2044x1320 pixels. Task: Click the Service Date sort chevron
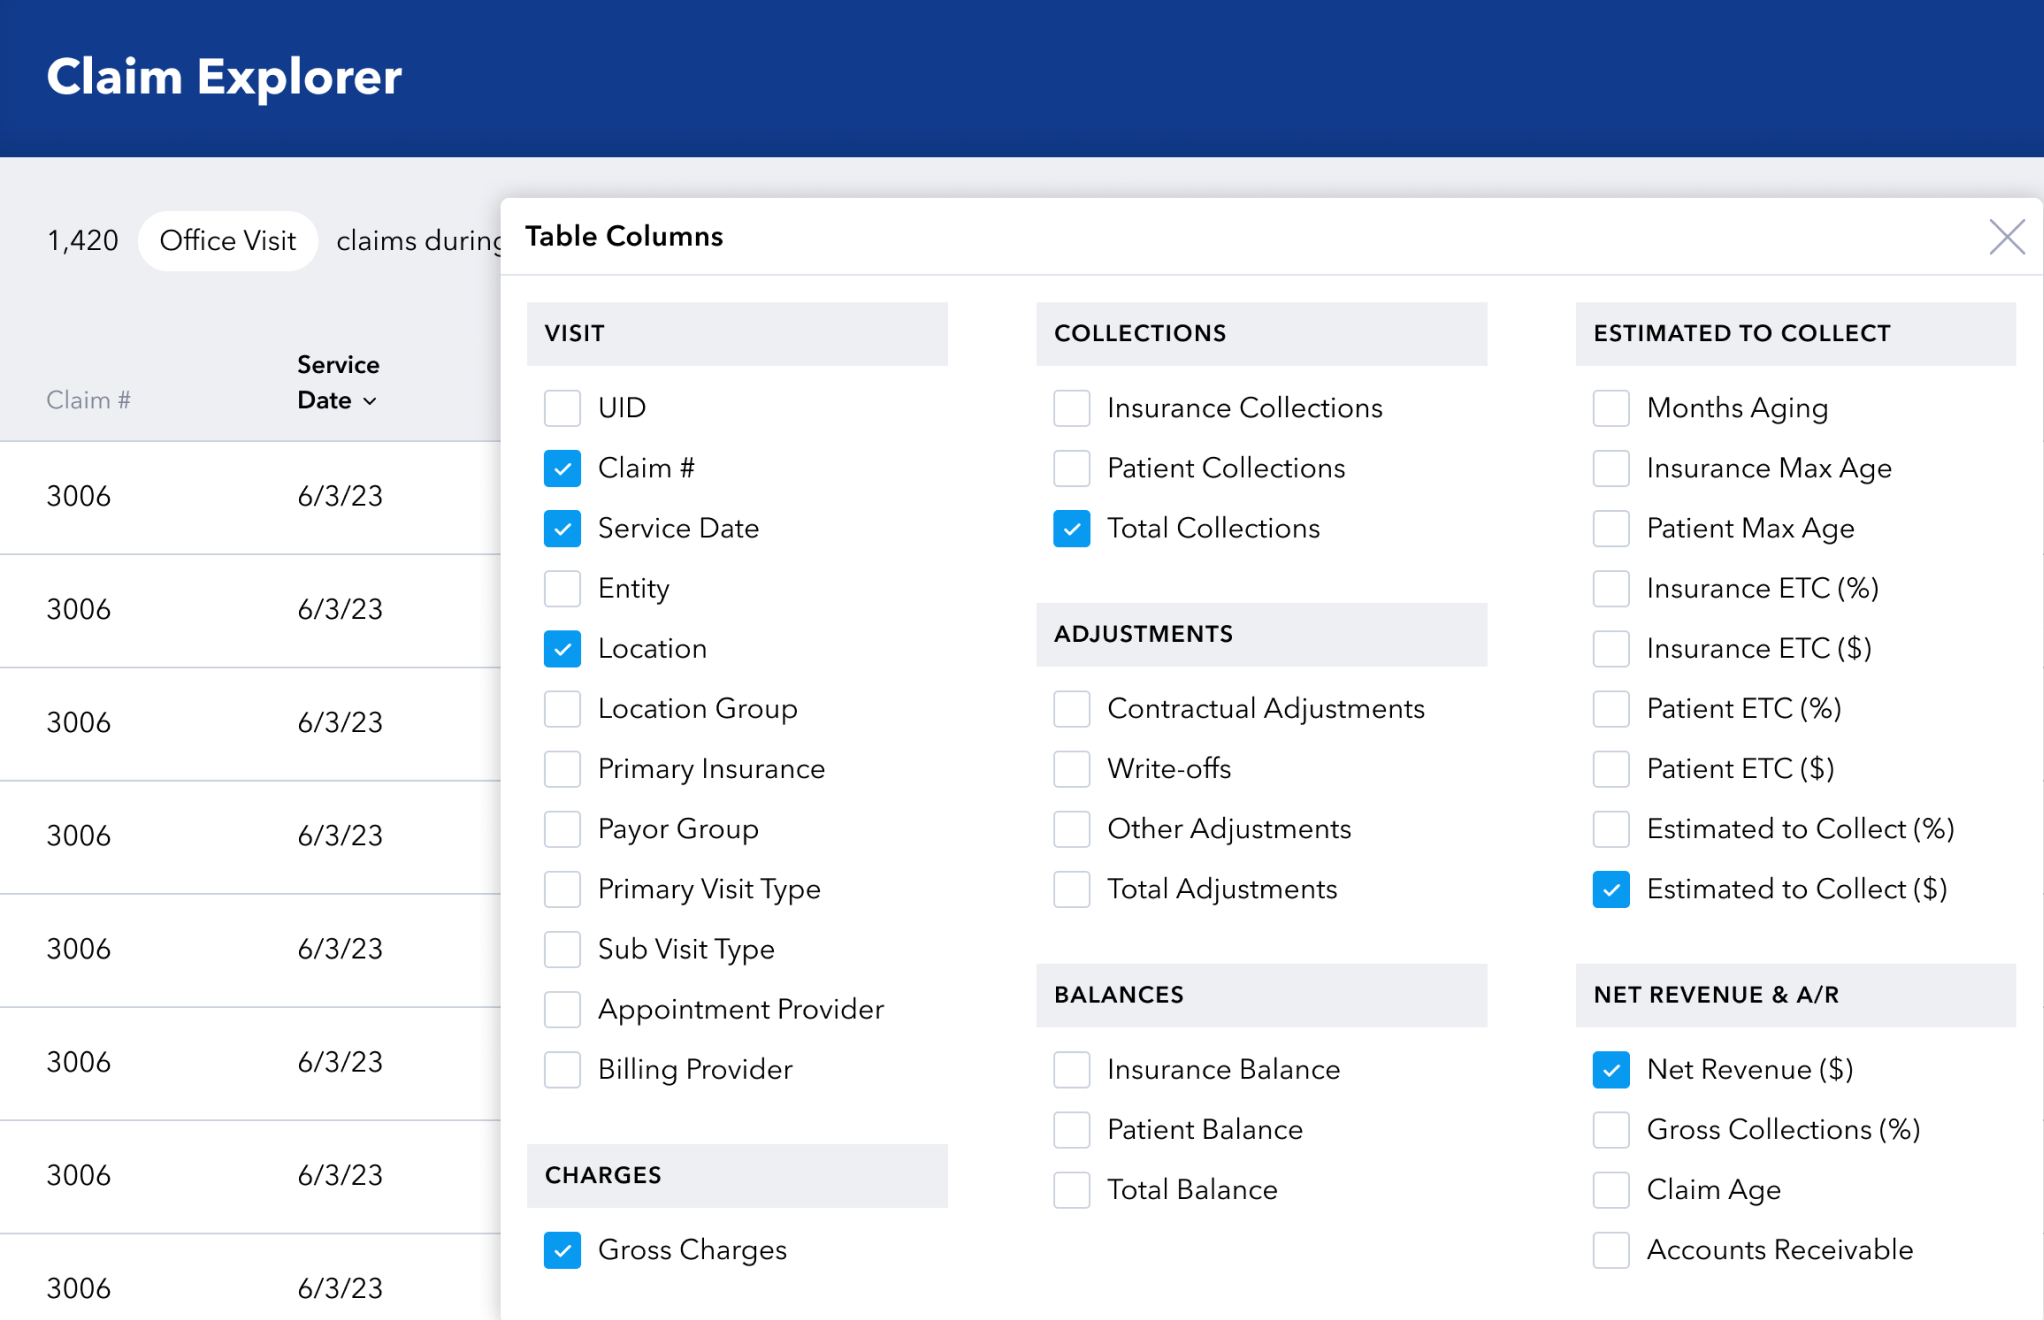pyautogui.click(x=370, y=401)
